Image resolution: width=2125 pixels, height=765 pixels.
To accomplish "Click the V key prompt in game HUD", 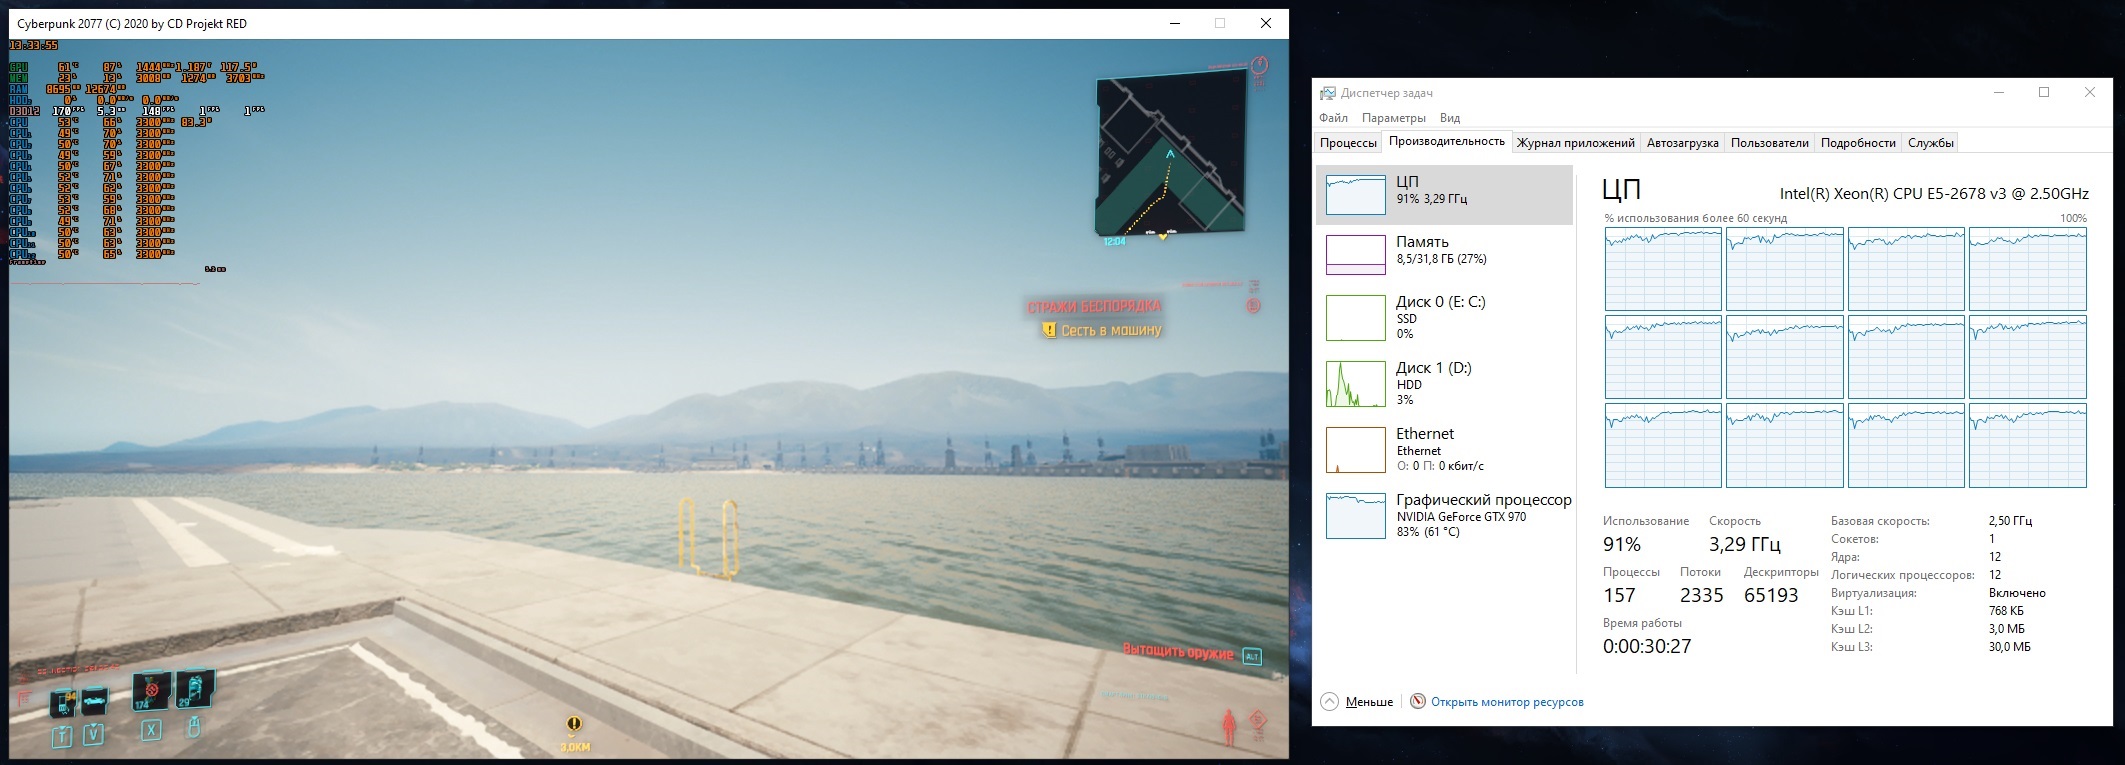I will click(x=93, y=735).
